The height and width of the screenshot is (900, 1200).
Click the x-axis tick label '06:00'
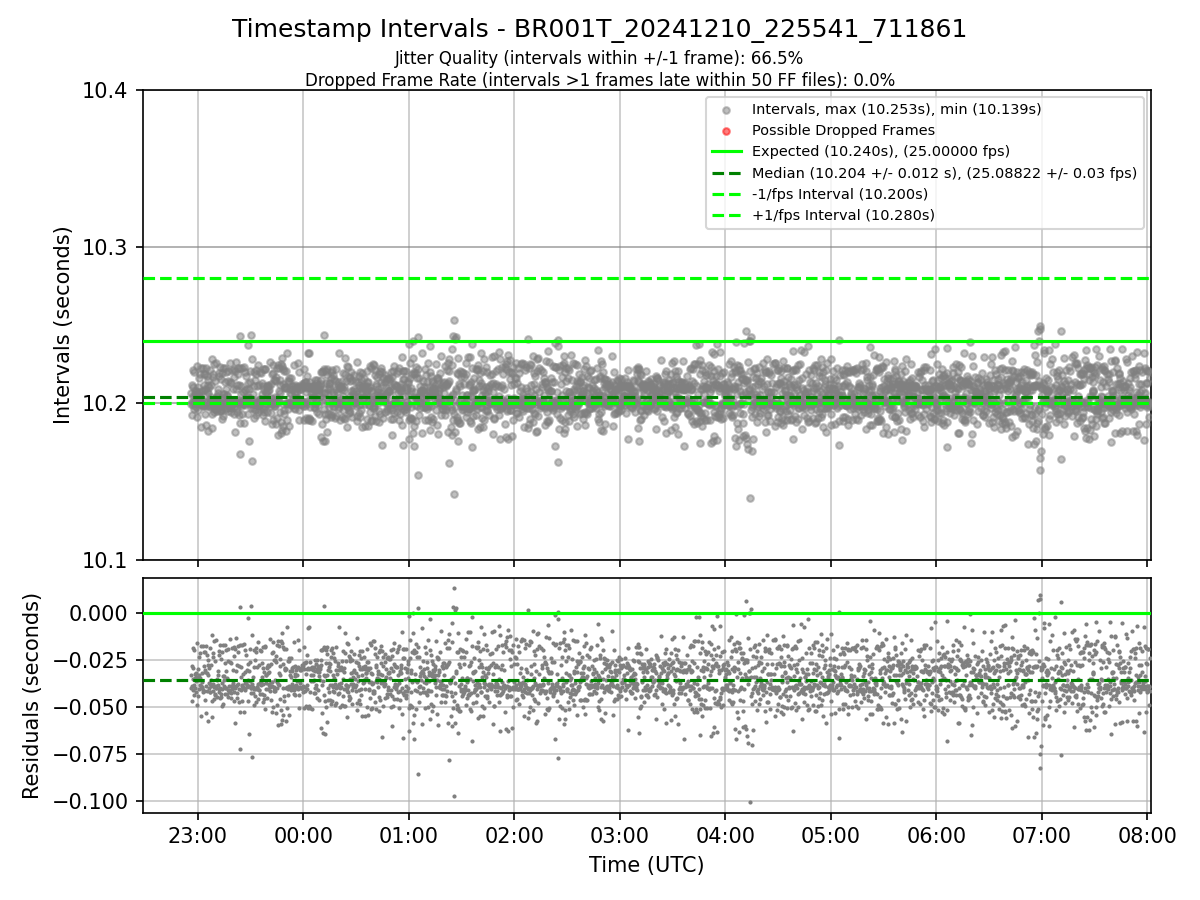tap(936, 834)
